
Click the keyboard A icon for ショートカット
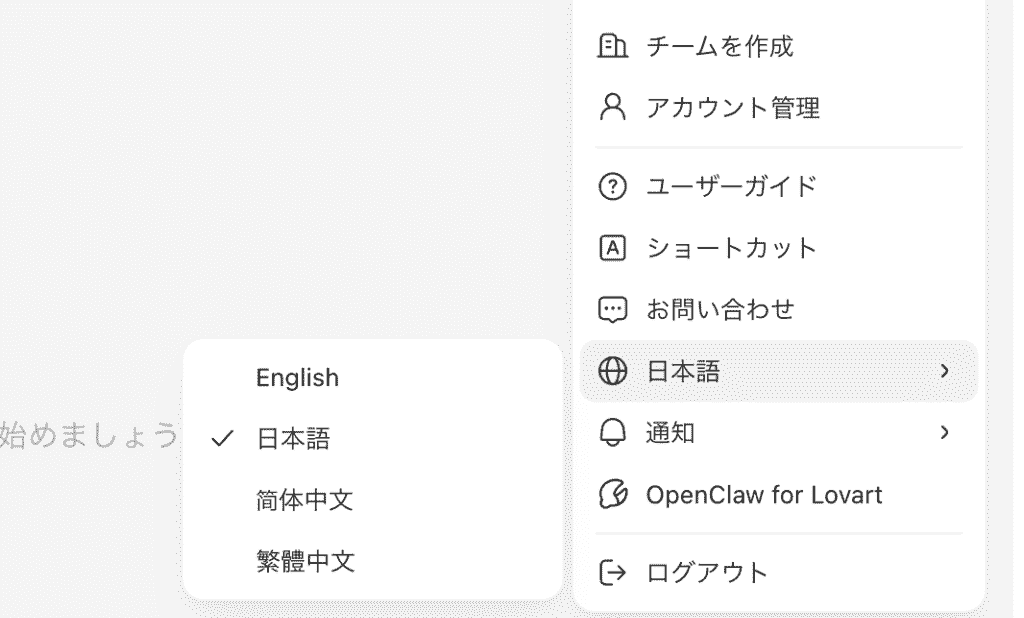coord(612,248)
